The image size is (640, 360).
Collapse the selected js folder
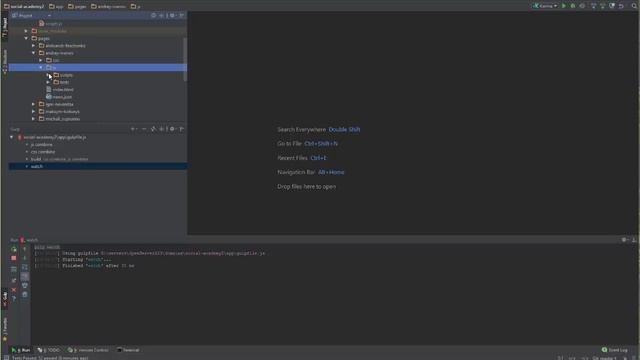[x=41, y=68]
